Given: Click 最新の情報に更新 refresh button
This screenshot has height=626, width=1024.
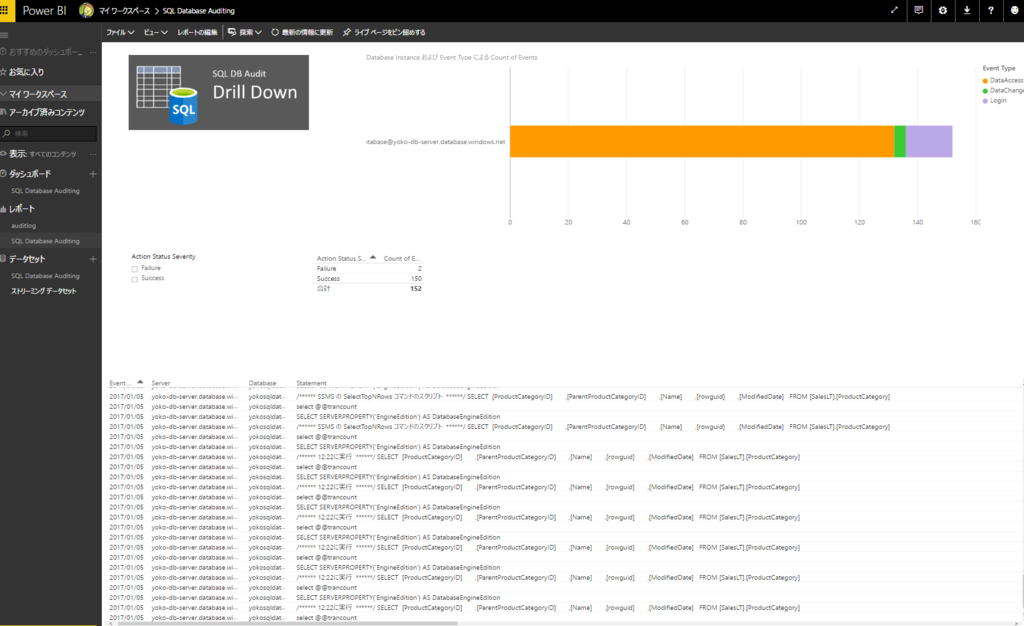Looking at the screenshot, I should [302, 32].
